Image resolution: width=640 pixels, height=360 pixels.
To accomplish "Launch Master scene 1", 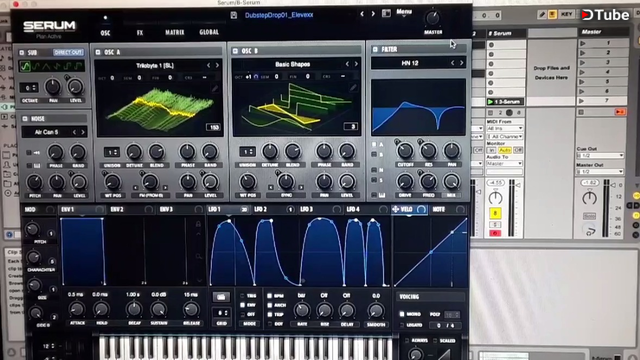I will tap(582, 43).
